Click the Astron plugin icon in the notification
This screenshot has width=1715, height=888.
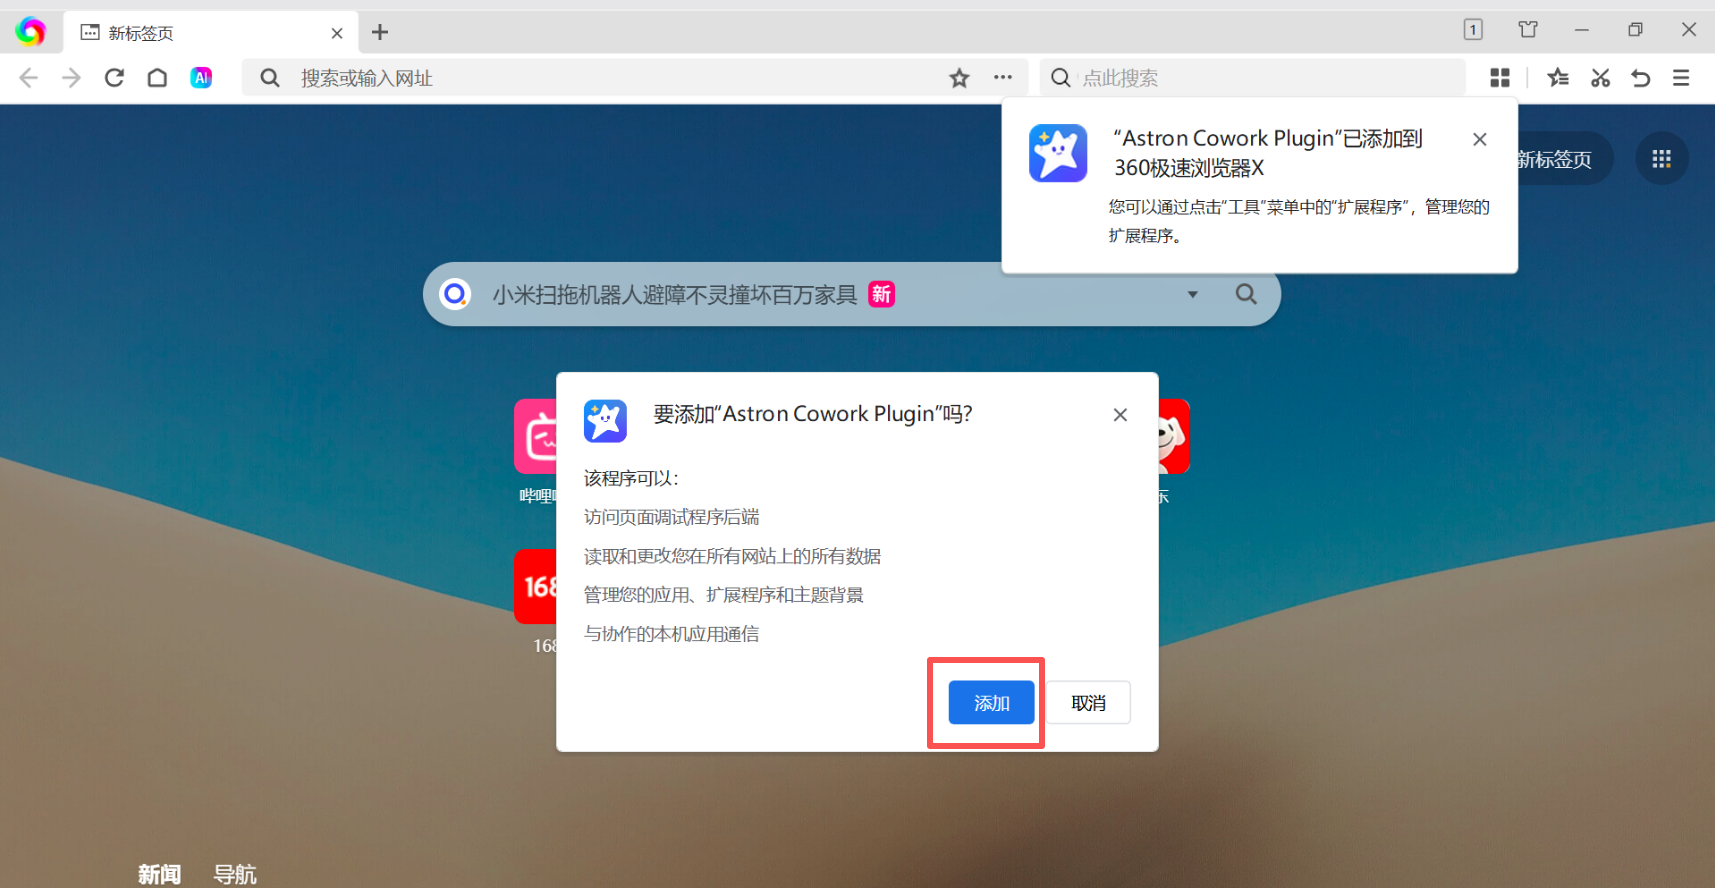click(1058, 153)
